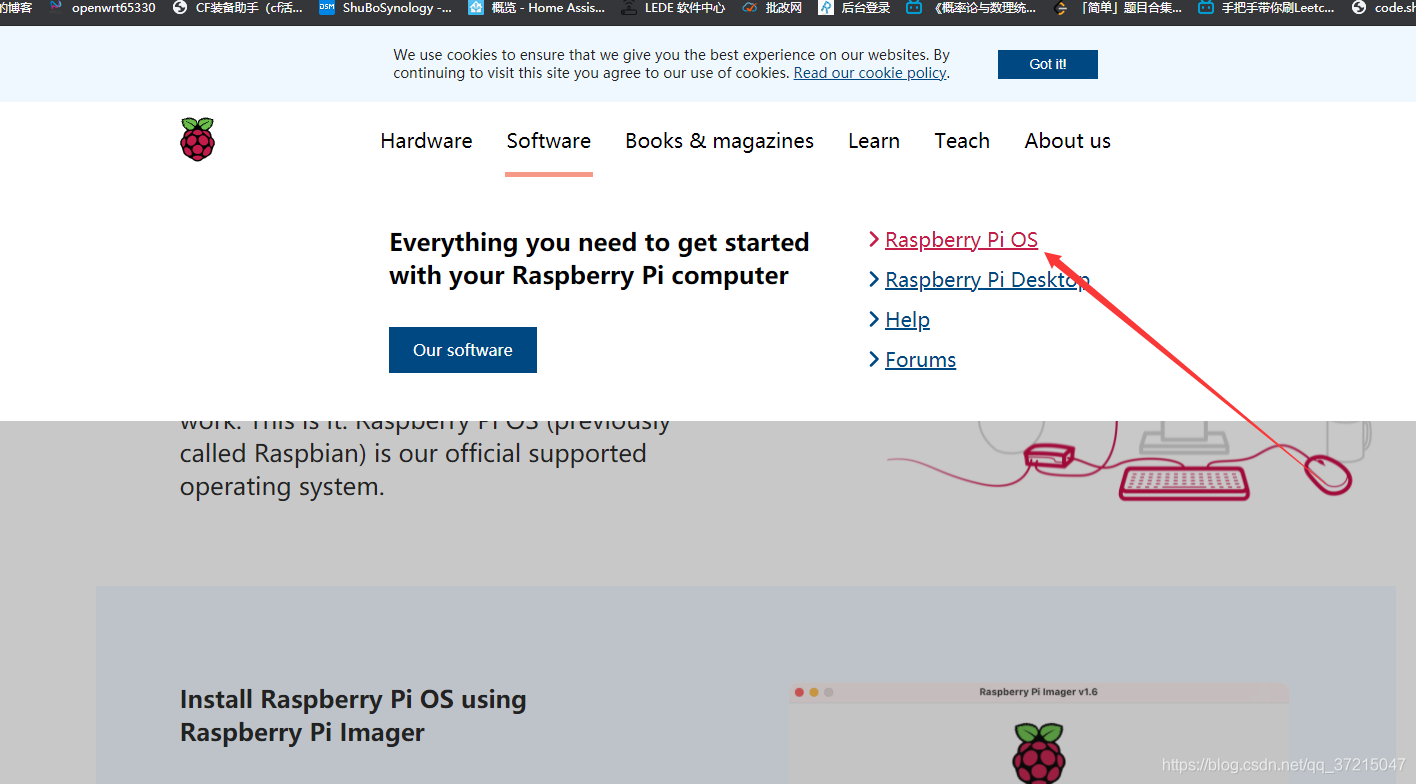Image resolution: width=1416 pixels, height=784 pixels.
Task: Open the Learn menu
Action: point(874,141)
